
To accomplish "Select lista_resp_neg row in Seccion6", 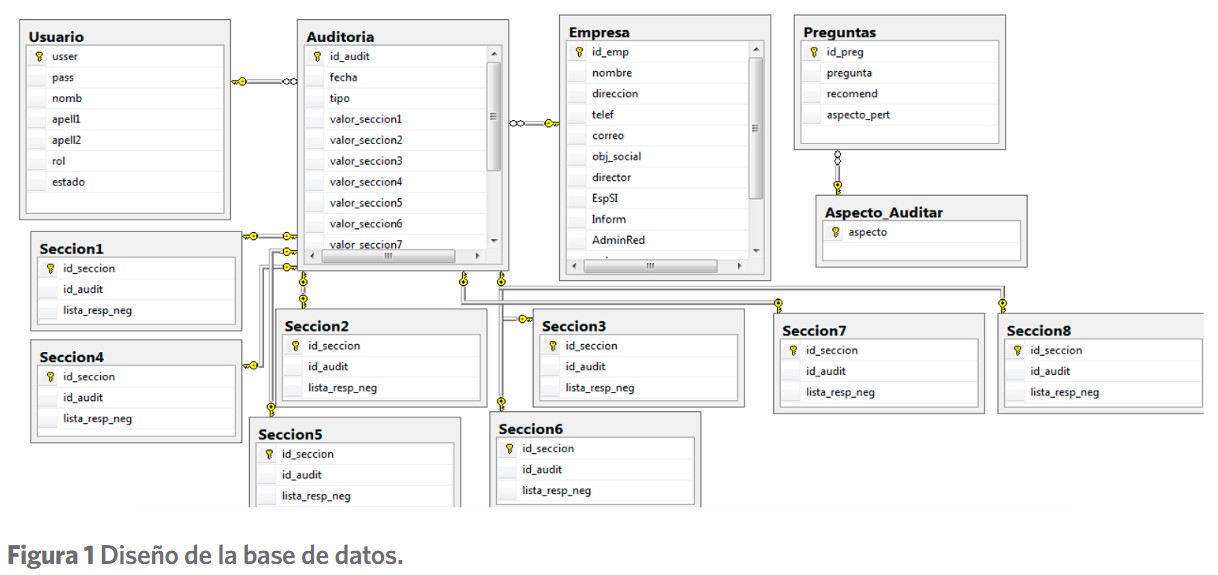I will (556, 491).
